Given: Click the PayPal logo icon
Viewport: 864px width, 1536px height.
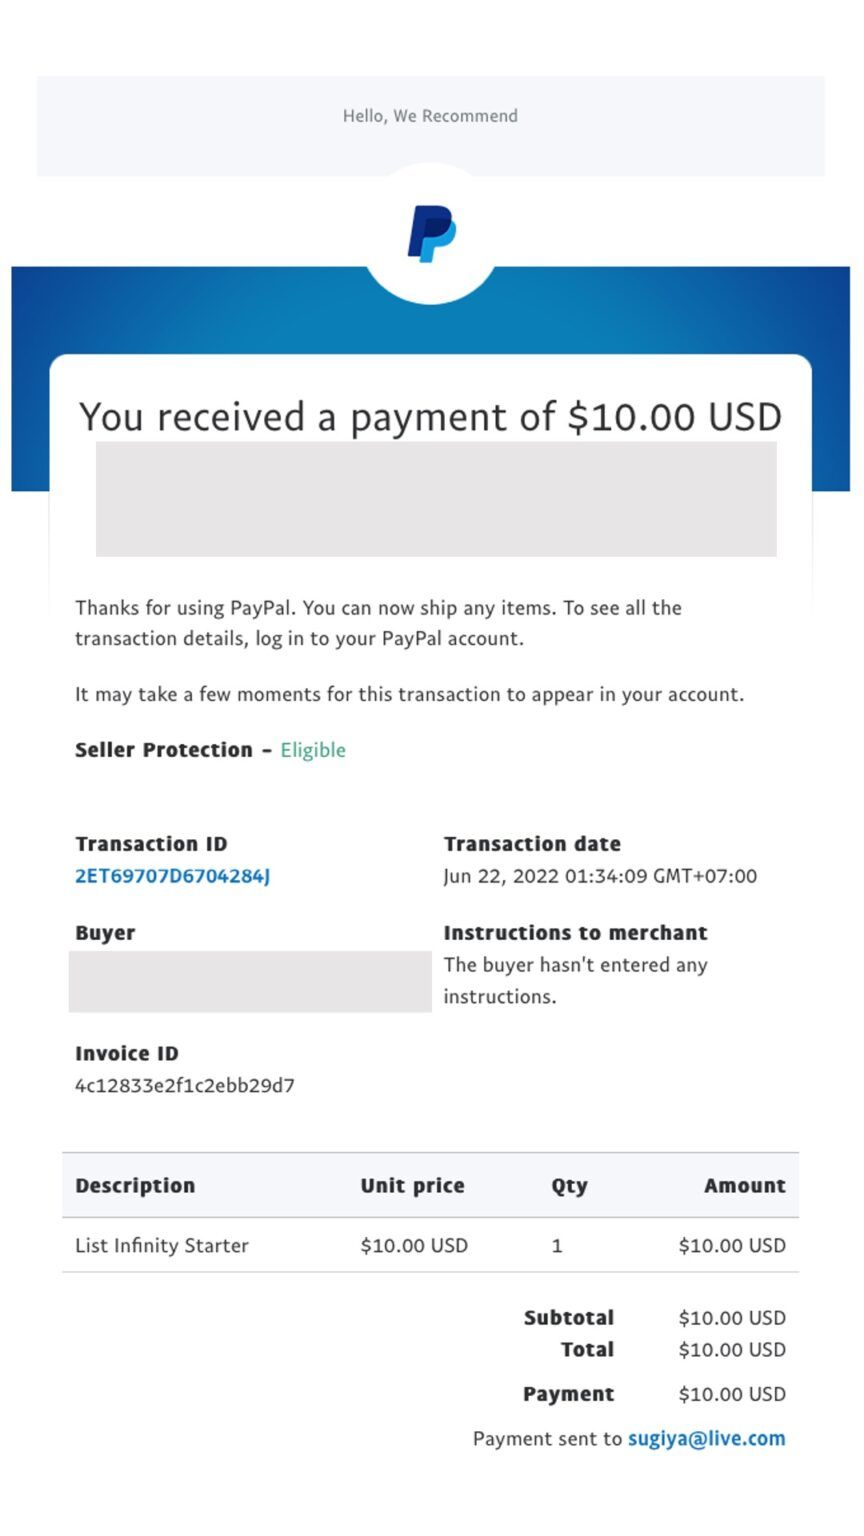Looking at the screenshot, I should pyautogui.click(x=431, y=234).
